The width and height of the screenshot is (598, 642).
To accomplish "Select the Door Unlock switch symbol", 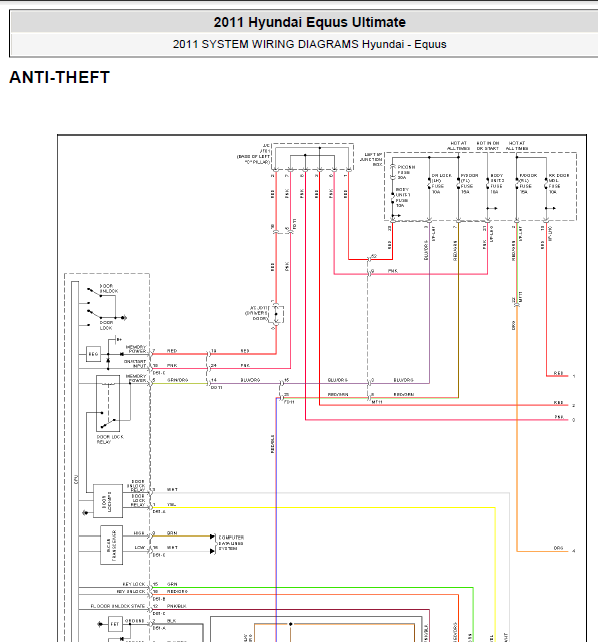I will pos(95,292).
